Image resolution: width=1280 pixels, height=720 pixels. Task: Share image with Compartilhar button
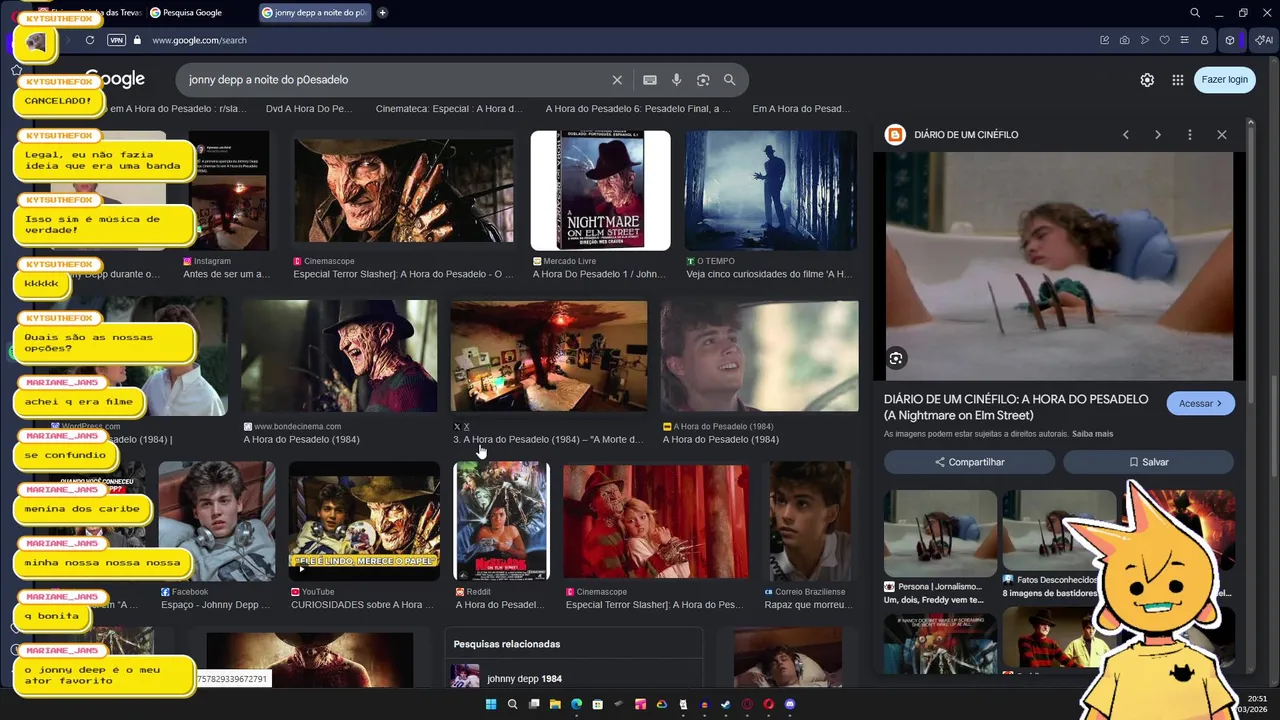tap(969, 462)
